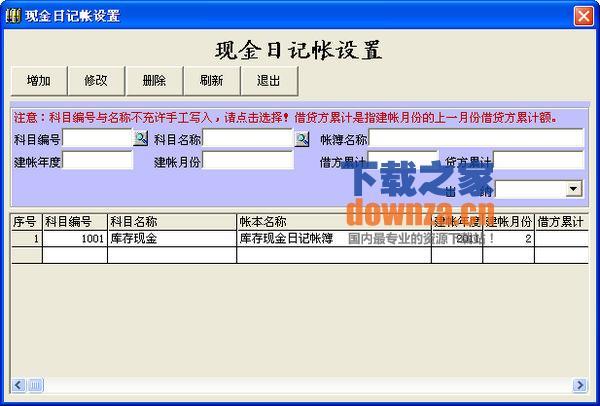The width and height of the screenshot is (600, 406).
Task: Select the 科目名称 table column header
Action: tap(172, 222)
